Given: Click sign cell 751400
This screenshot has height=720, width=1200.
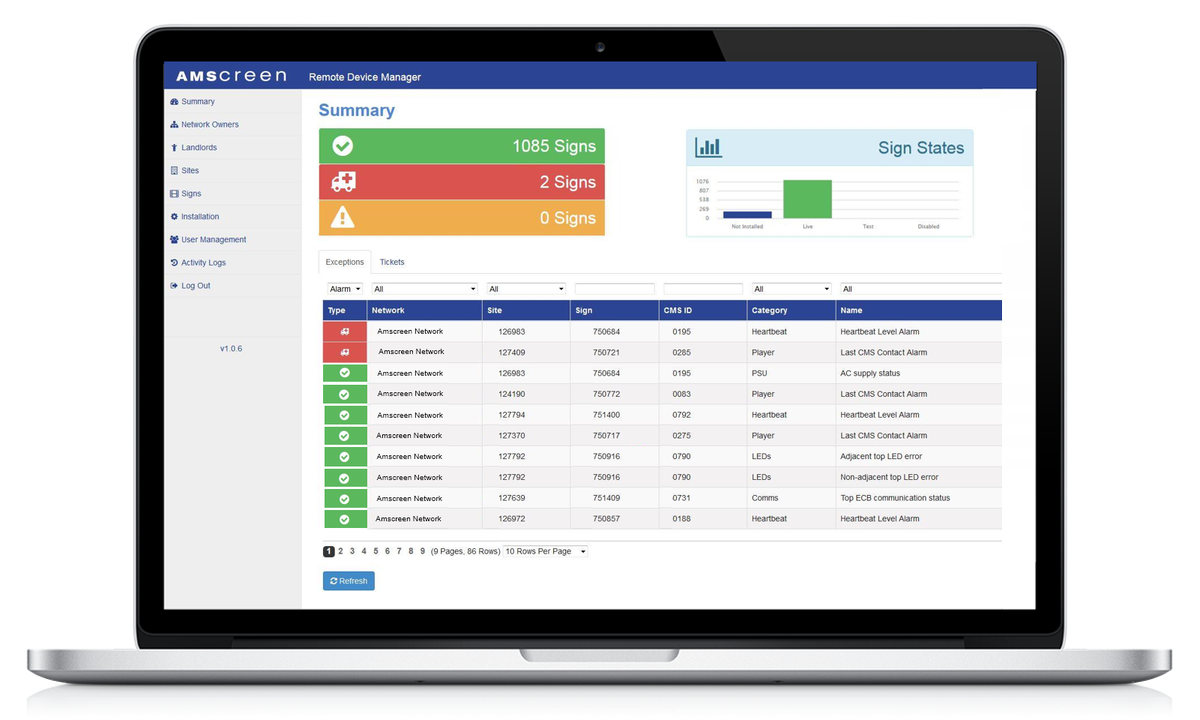Looking at the screenshot, I should coord(615,415).
